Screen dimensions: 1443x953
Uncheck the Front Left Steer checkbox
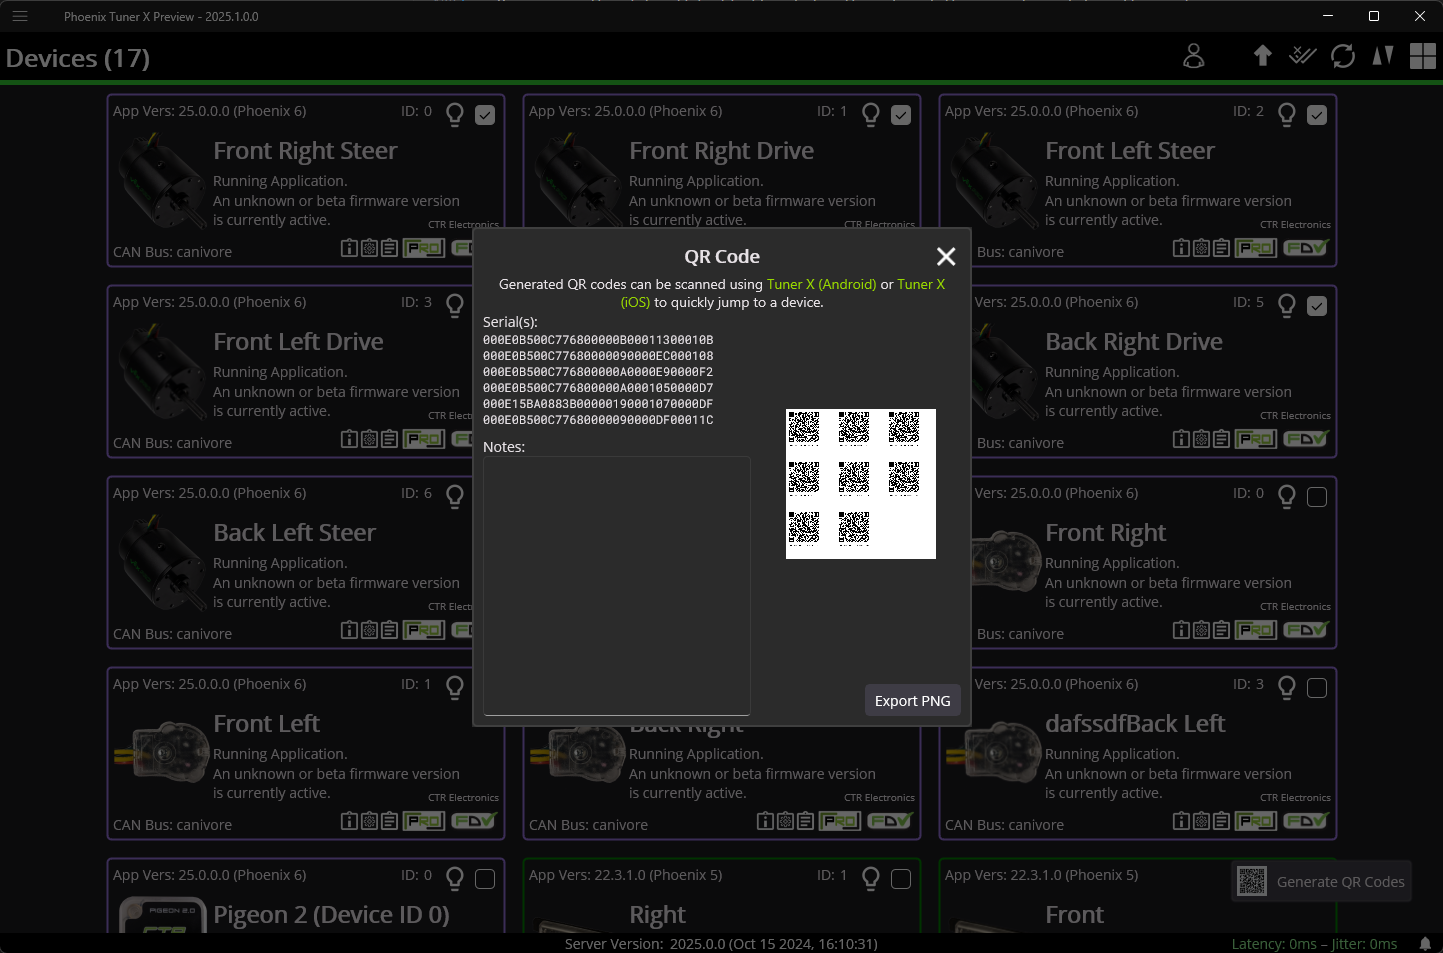tap(1317, 115)
